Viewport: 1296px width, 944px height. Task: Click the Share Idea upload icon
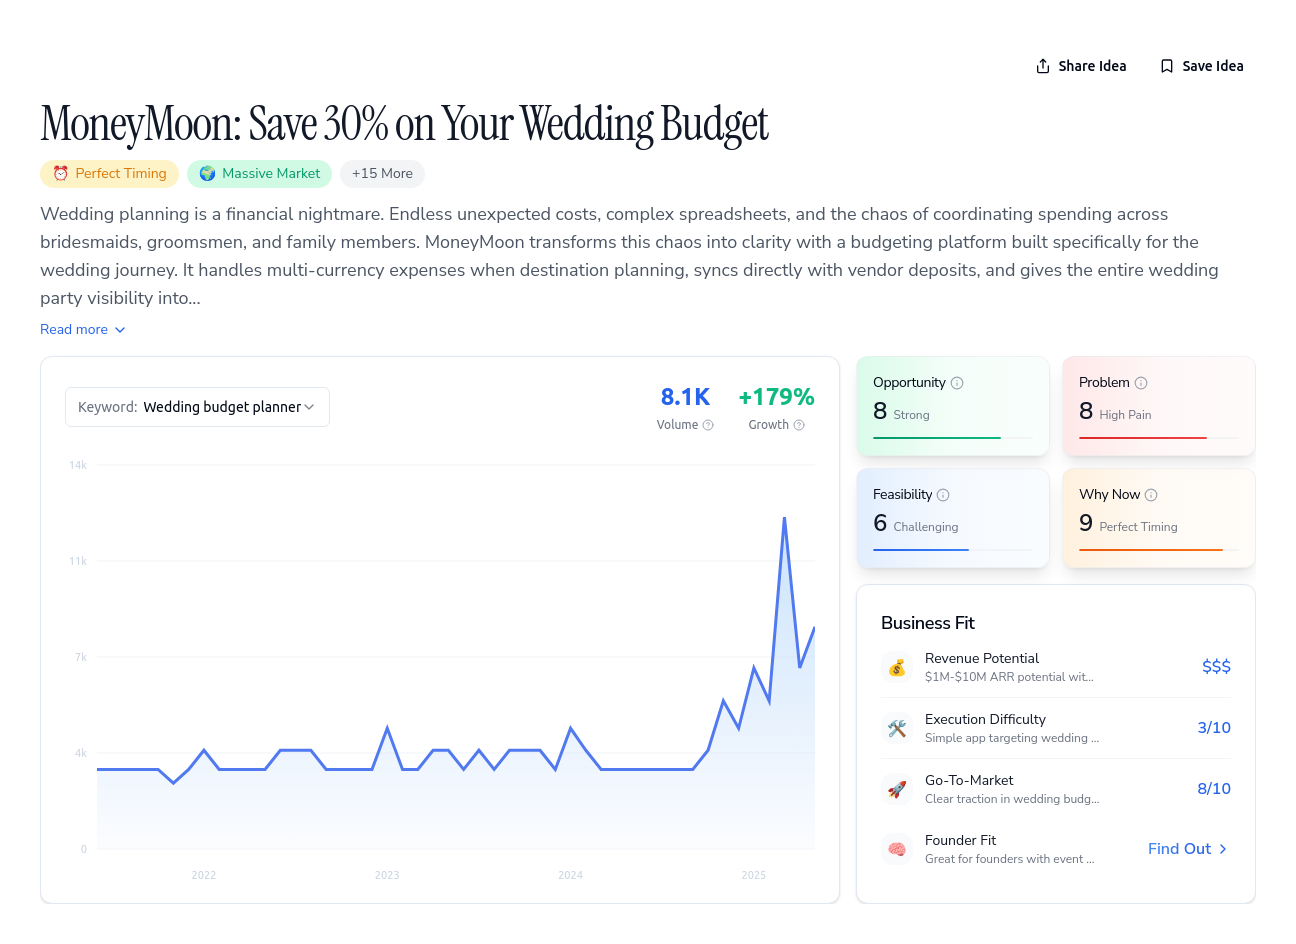pos(1043,66)
